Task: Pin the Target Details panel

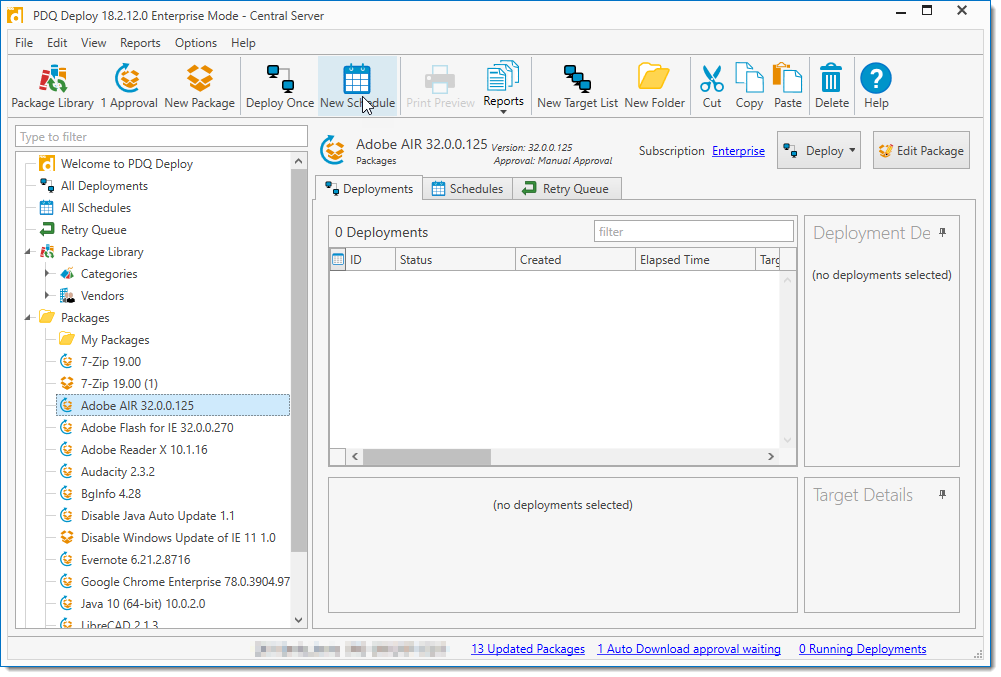Action: (942, 495)
